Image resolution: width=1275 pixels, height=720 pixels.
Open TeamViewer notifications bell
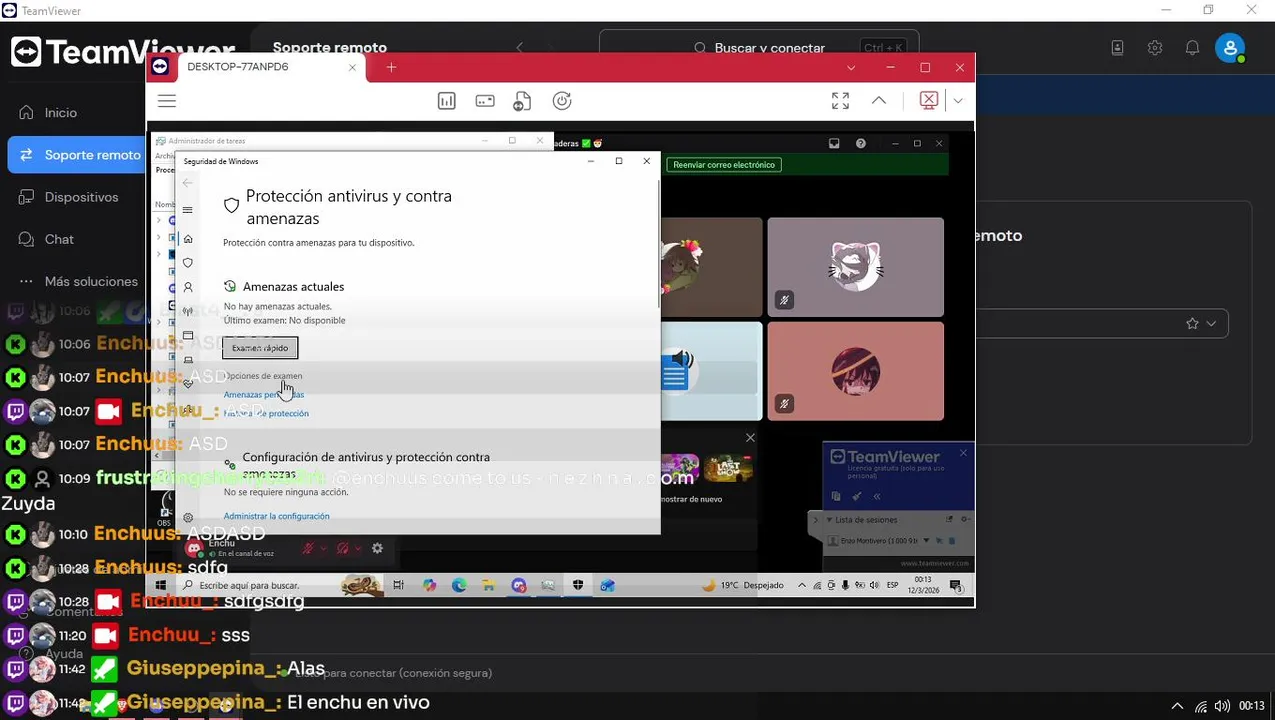point(1192,47)
